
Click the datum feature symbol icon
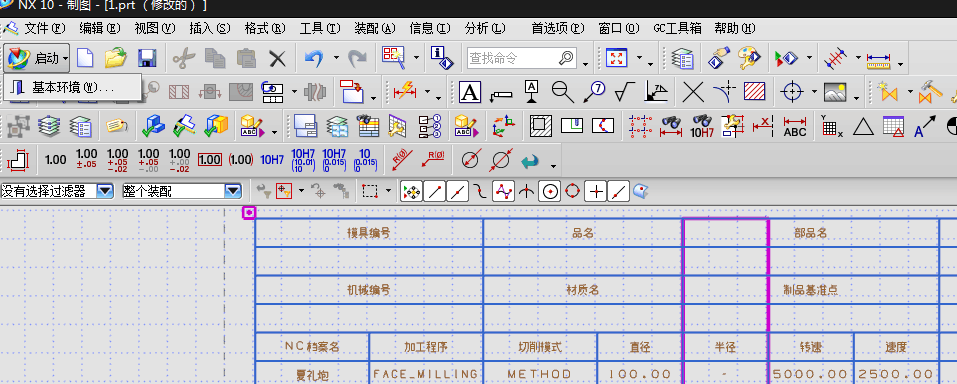click(x=532, y=92)
